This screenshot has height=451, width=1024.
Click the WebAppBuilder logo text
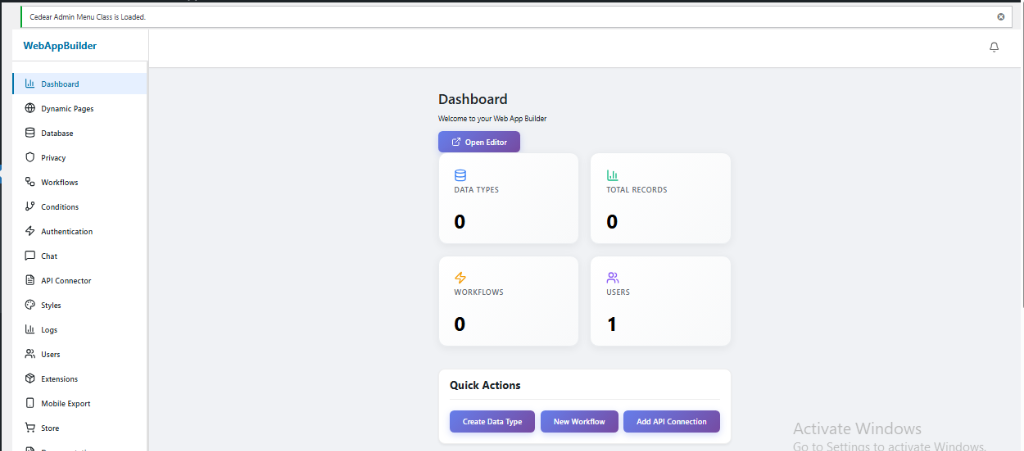(x=60, y=46)
